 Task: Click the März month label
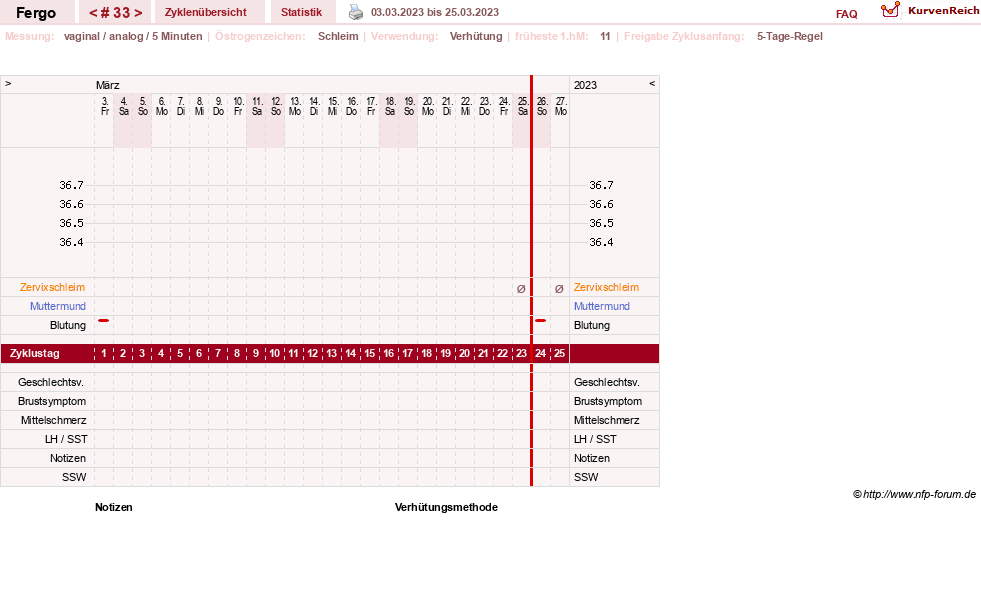pyautogui.click(x=108, y=85)
